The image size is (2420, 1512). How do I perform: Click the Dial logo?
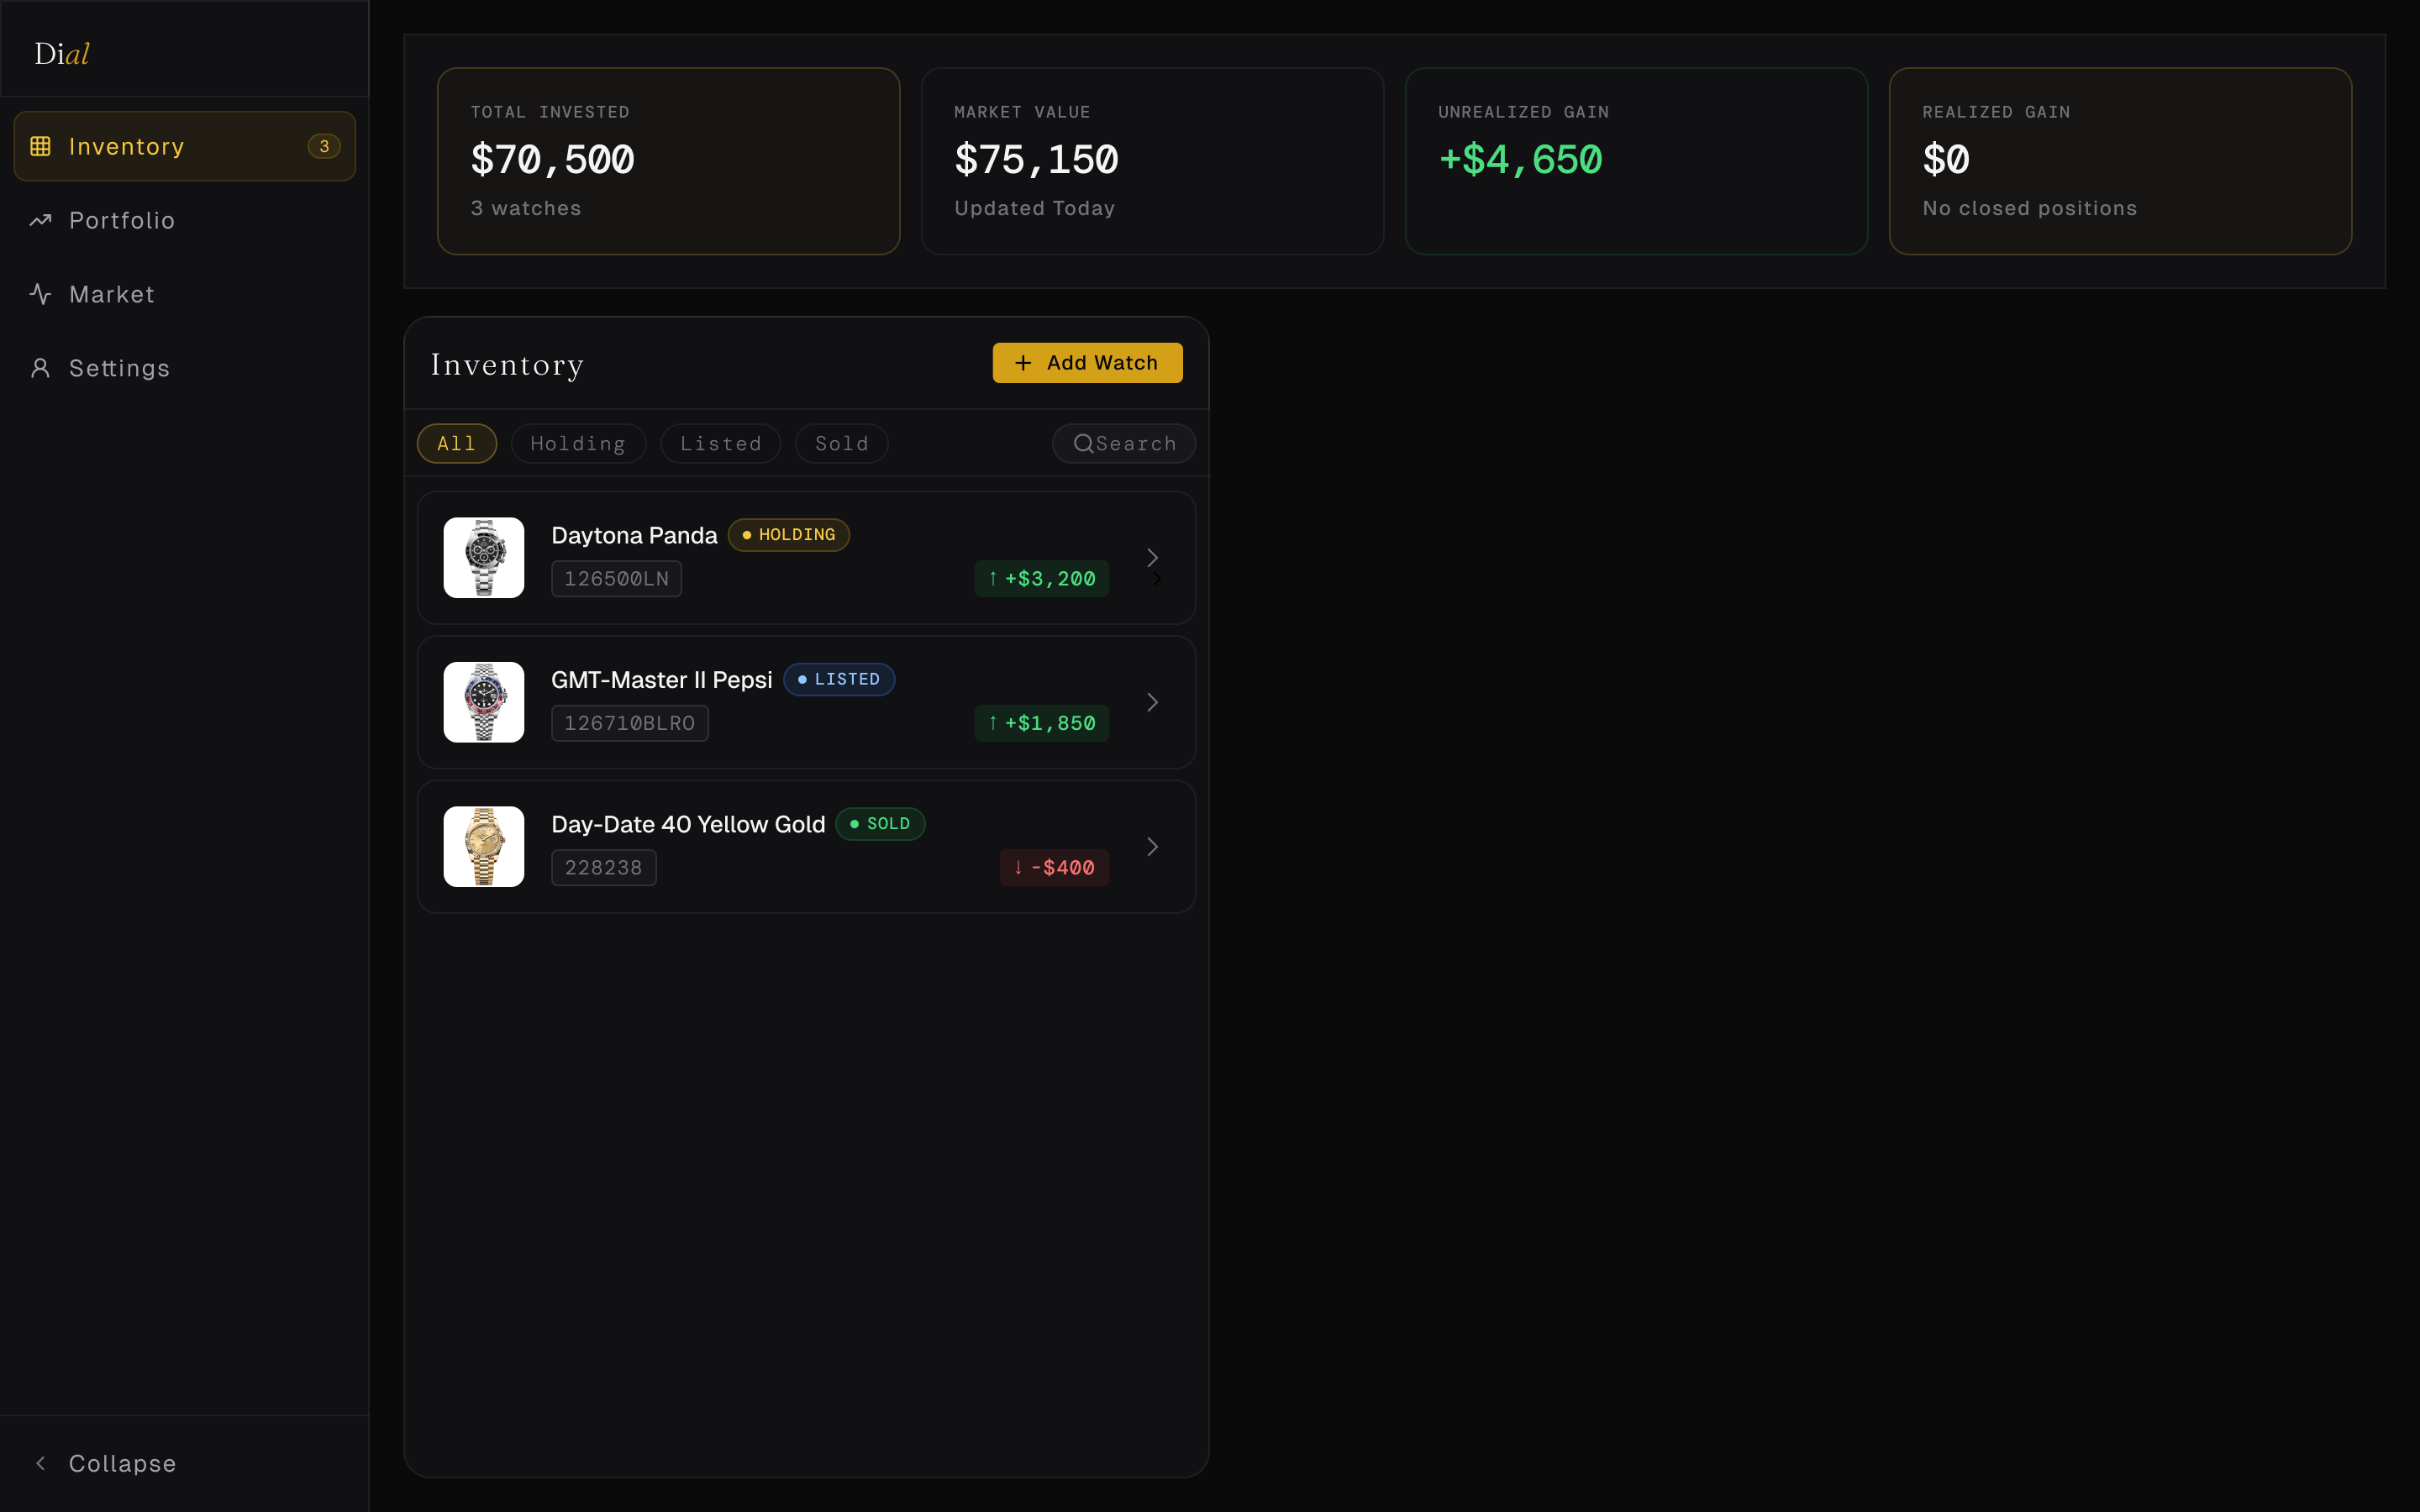(x=62, y=54)
